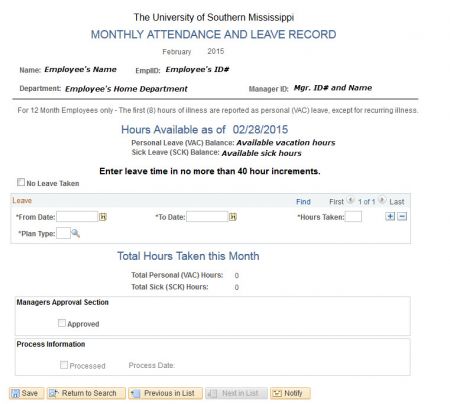Viewport: 450px width, 404px height.
Task: Click the 'Process Date:' label
Action: pyautogui.click(x=152, y=365)
